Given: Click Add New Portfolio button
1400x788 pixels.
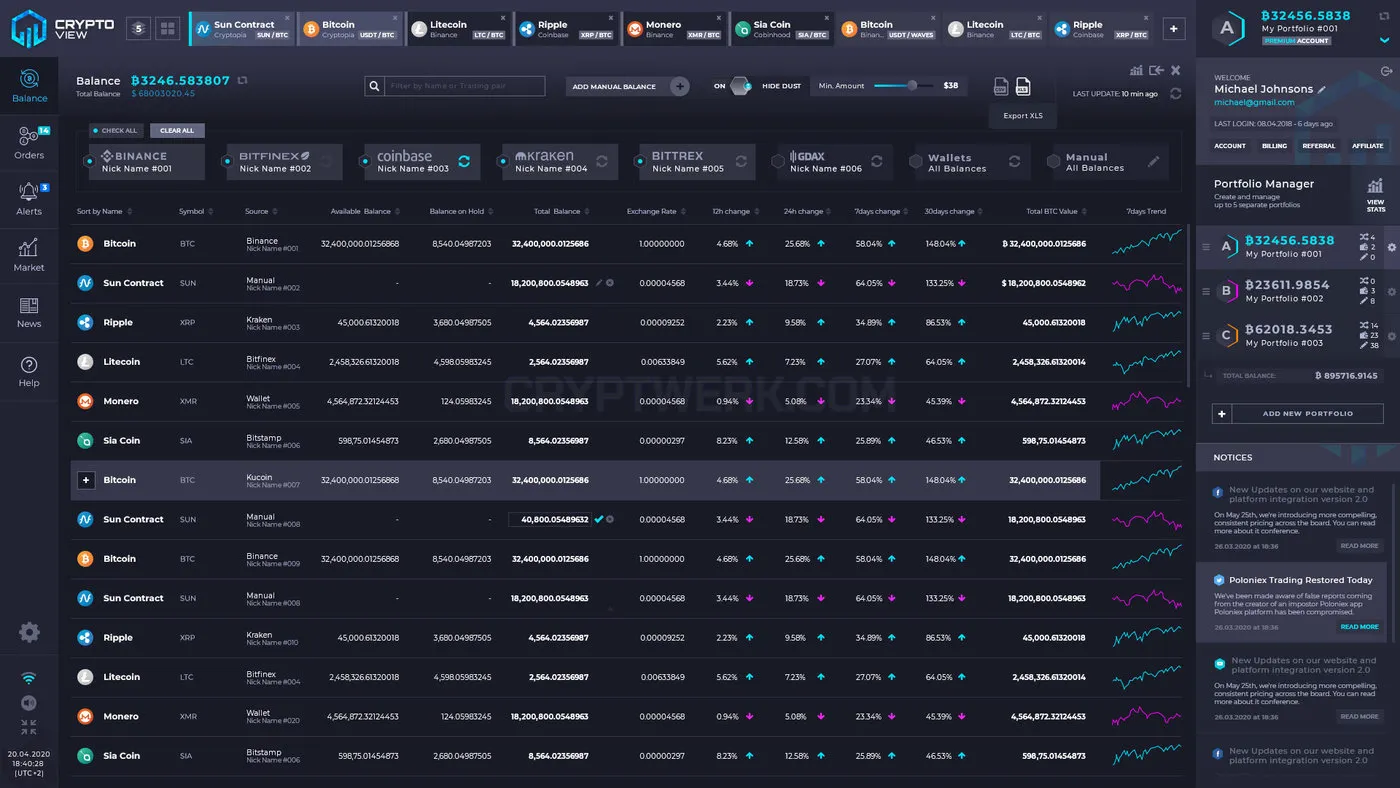Looking at the screenshot, I should coord(1297,413).
